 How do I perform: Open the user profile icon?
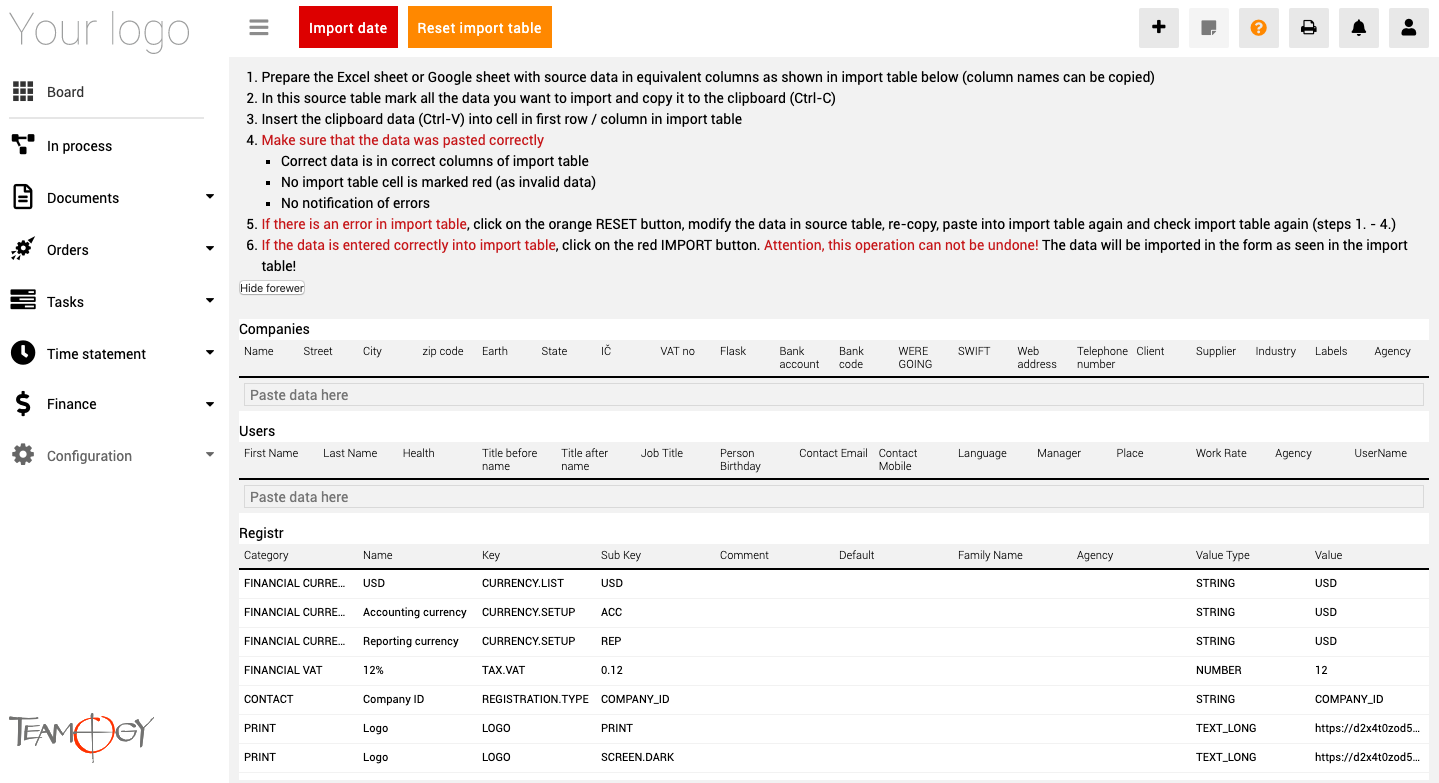point(1409,28)
